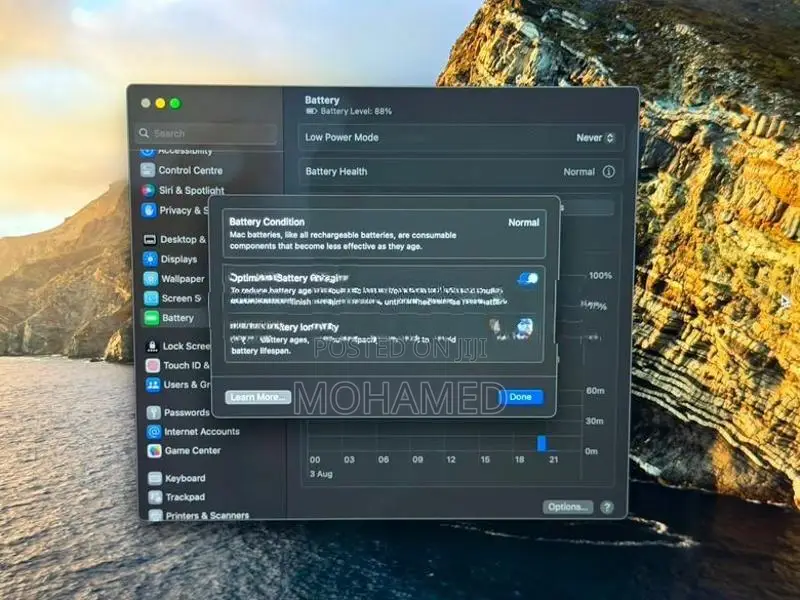The width and height of the screenshot is (800, 600).
Task: Select the Keyboard sidebar icon
Action: point(155,479)
